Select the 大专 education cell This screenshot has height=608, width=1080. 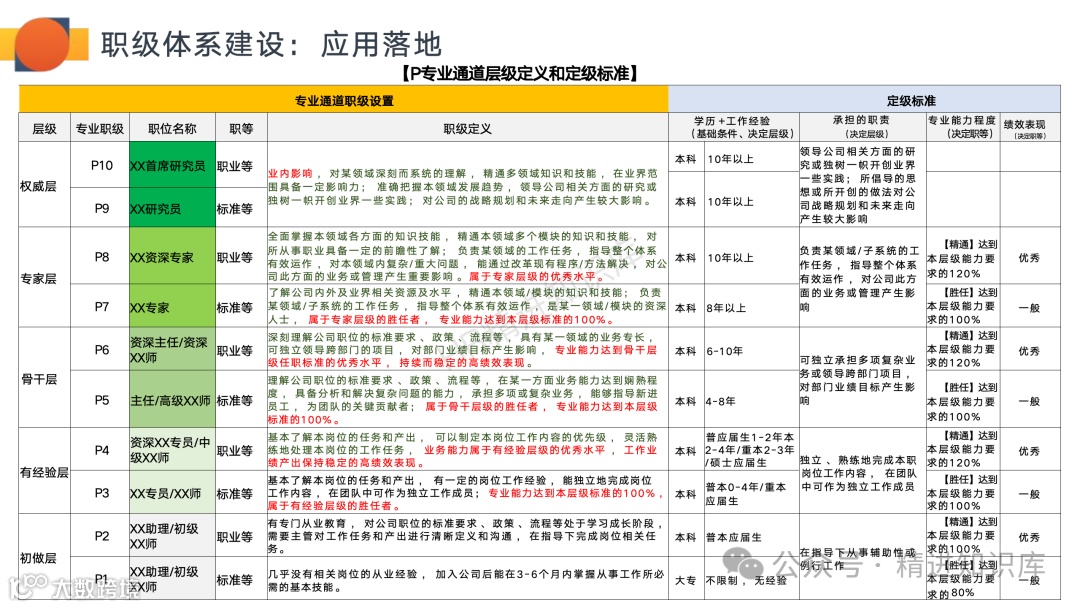[x=686, y=580]
